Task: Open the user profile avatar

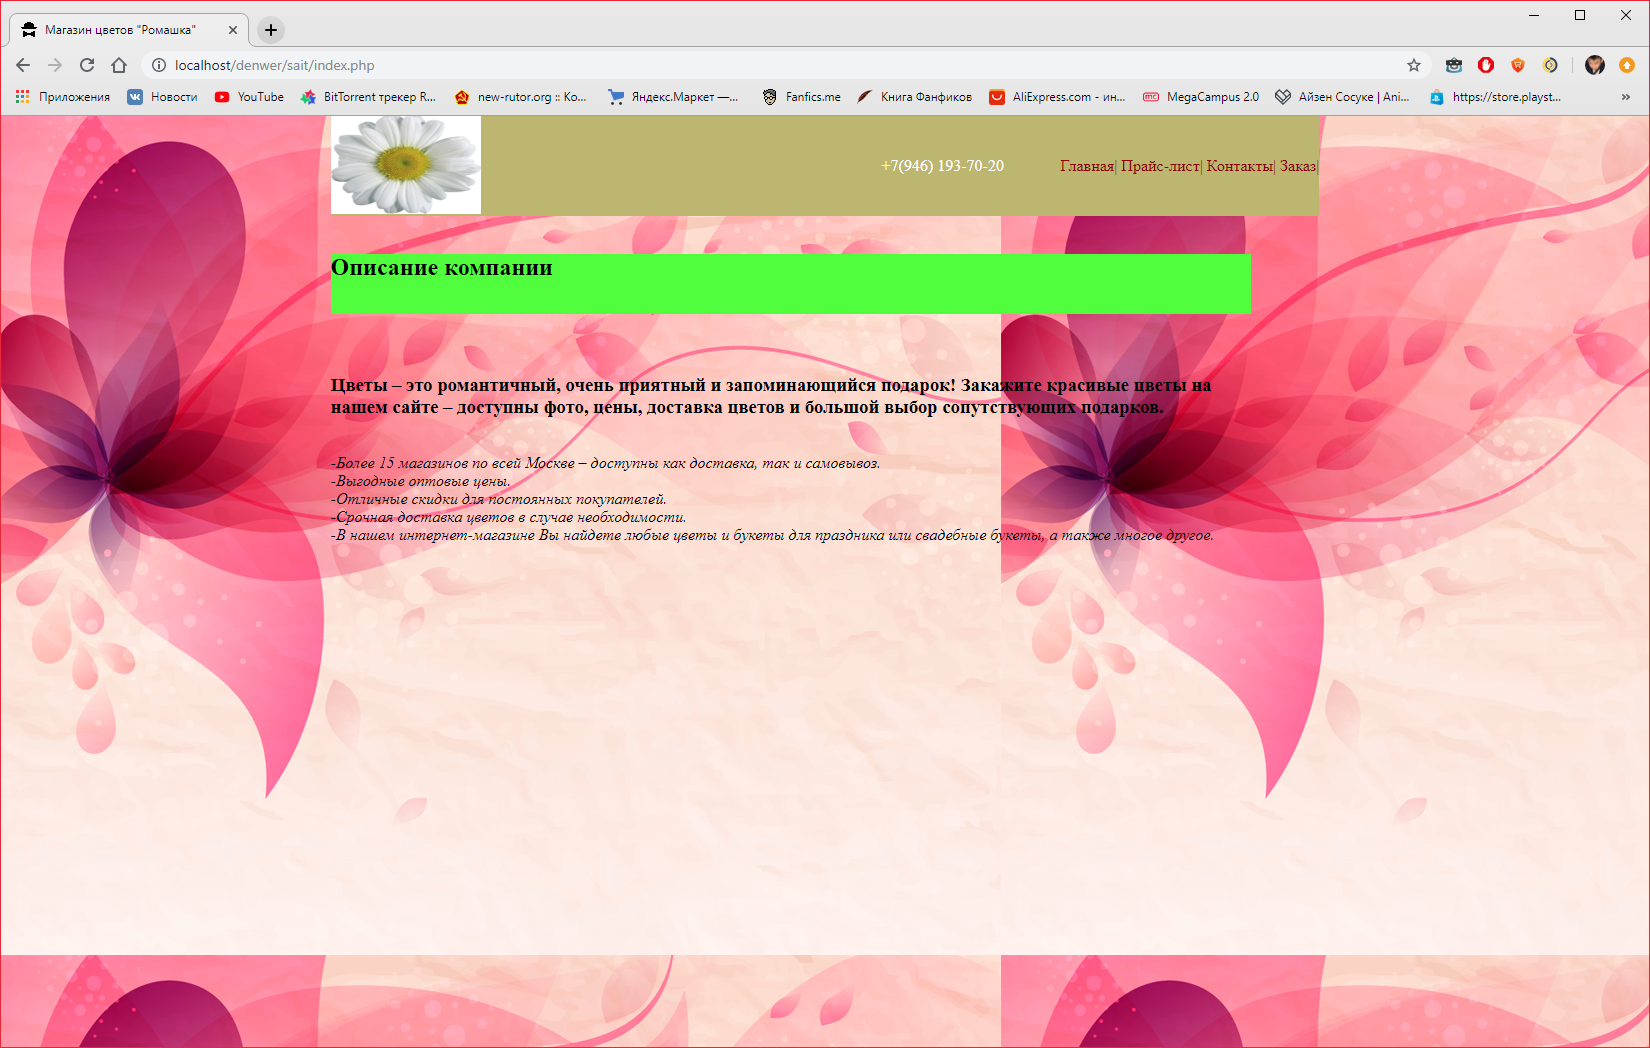Action: (x=1594, y=65)
